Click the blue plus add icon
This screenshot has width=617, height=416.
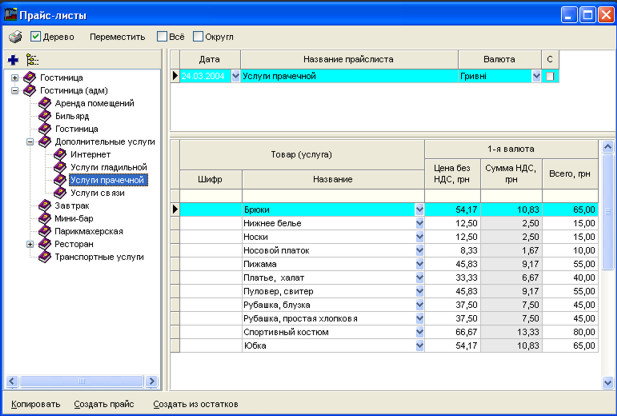13,60
